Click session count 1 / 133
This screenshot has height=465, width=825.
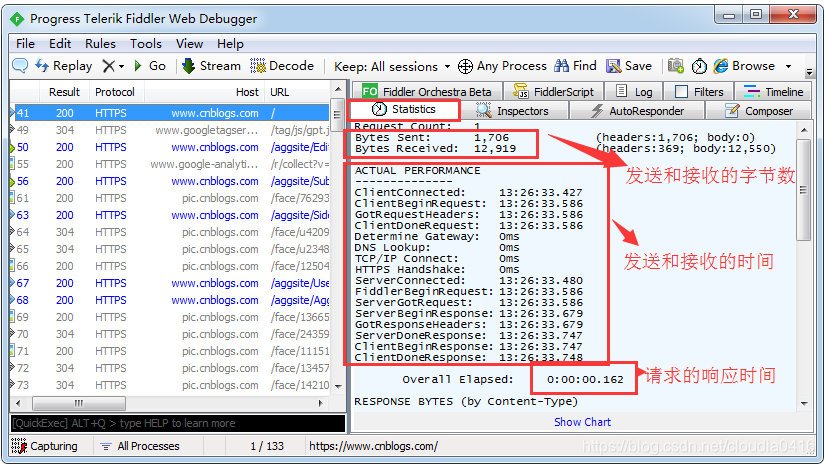(x=267, y=446)
